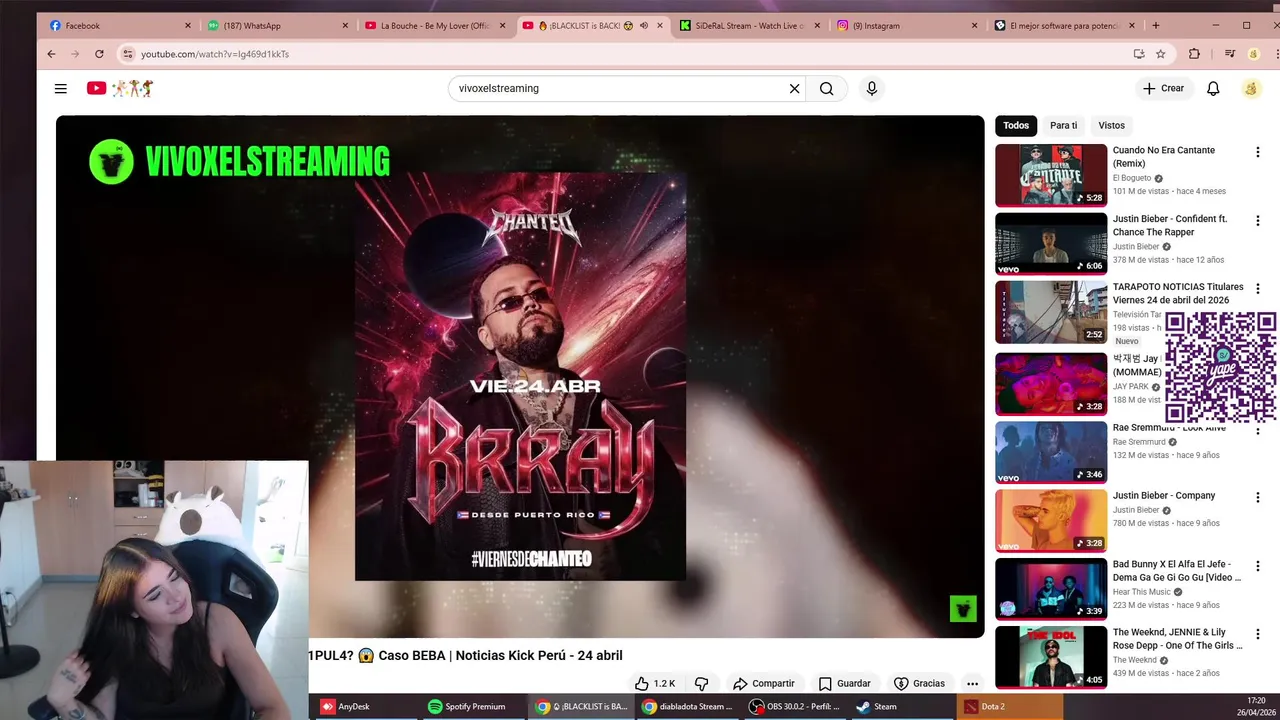Click El Bogueto channel name
The height and width of the screenshot is (720, 1280).
click(1132, 178)
